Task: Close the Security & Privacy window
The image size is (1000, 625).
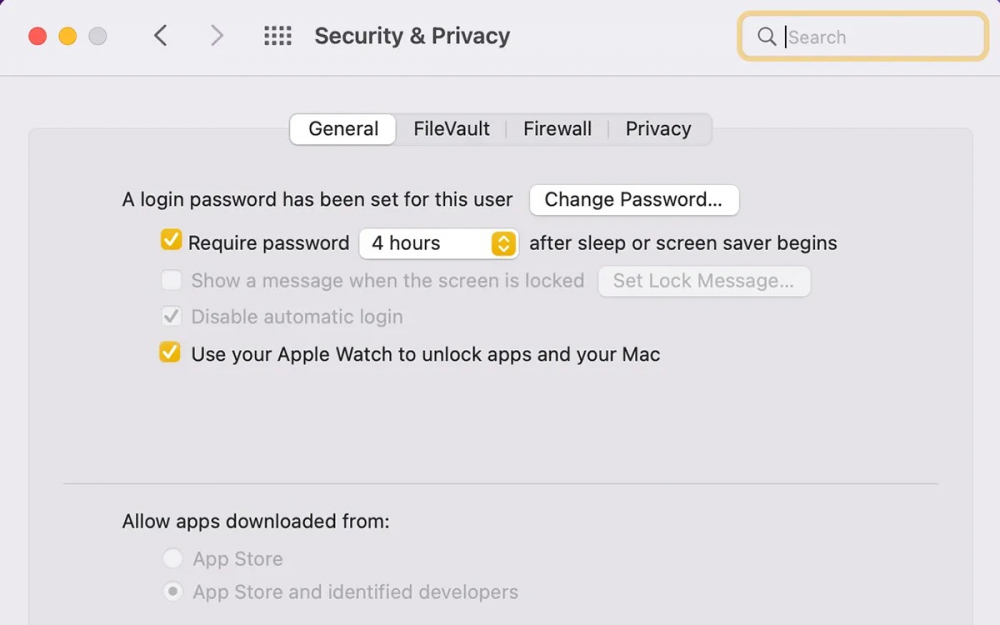Action: tap(37, 36)
